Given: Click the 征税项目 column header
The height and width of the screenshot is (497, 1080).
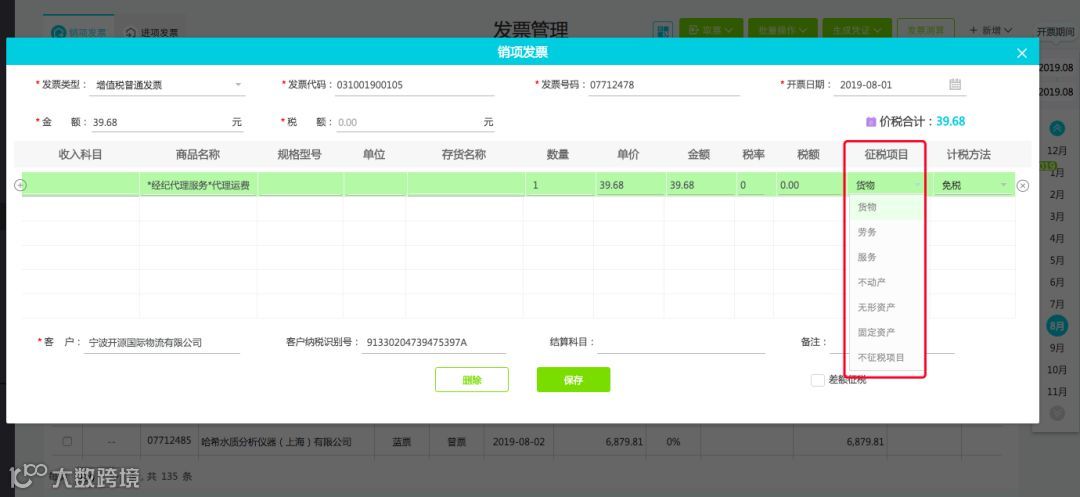Looking at the screenshot, I should (x=886, y=155).
